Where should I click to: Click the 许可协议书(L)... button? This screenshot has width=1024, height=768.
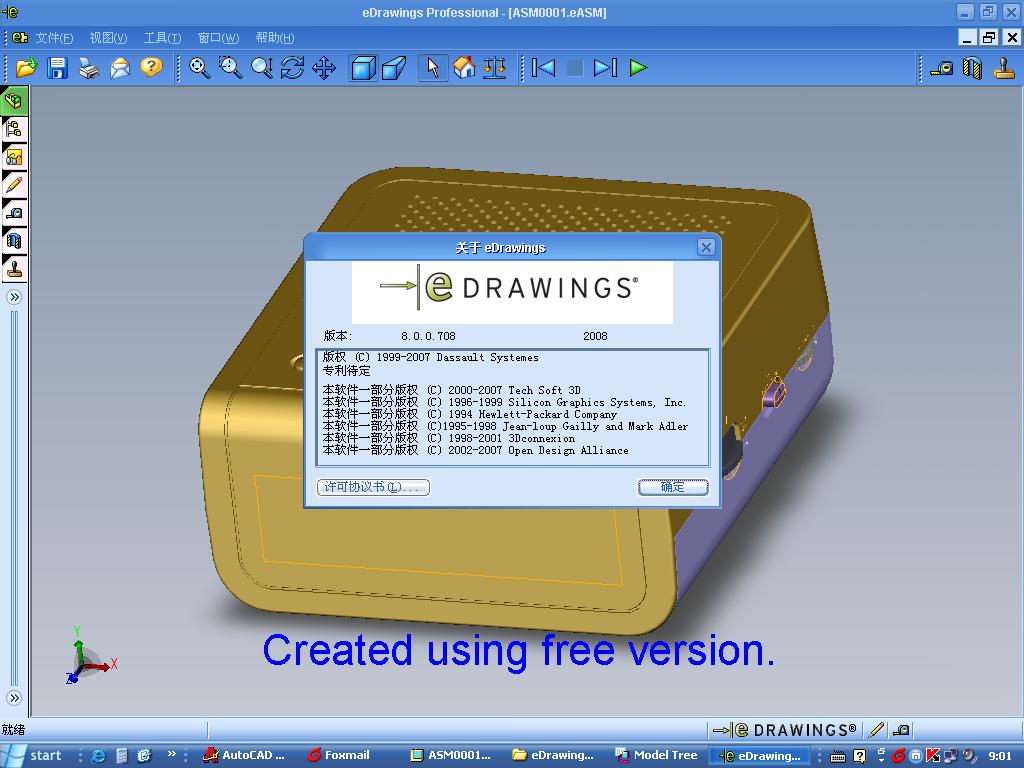373,487
